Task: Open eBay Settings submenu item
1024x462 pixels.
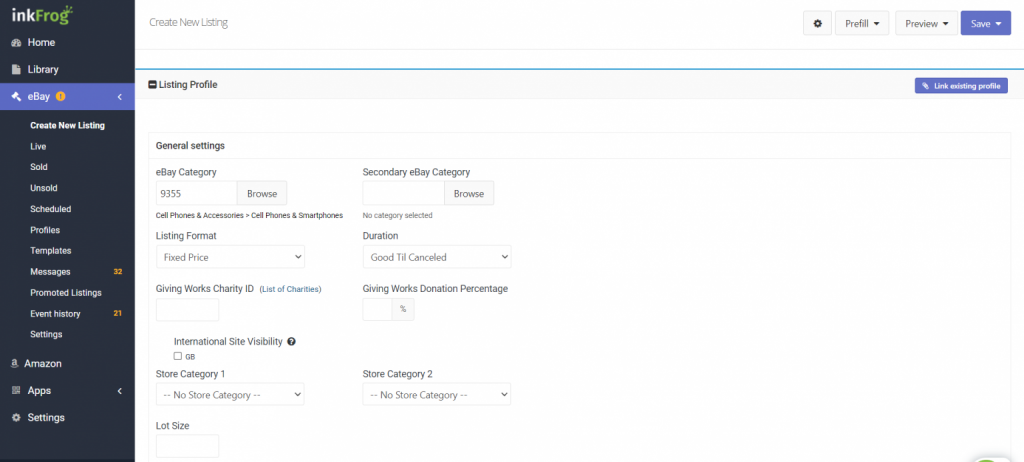Action: click(x=46, y=335)
